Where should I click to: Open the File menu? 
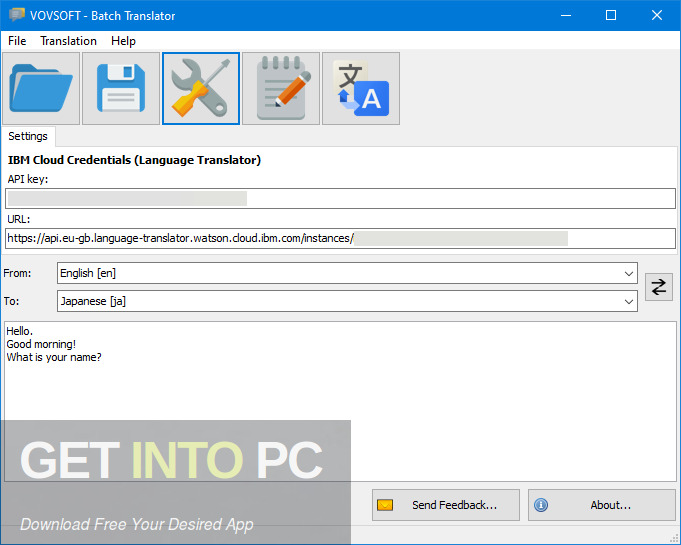pos(17,41)
